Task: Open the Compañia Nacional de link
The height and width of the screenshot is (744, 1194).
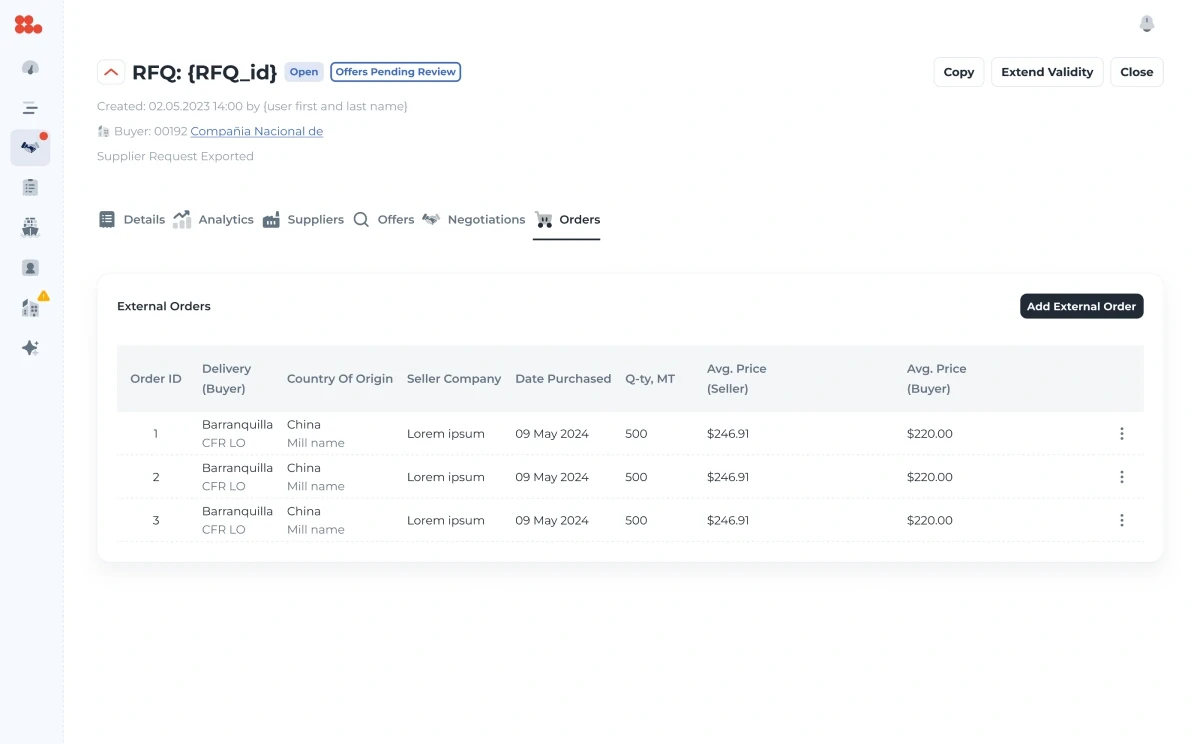Action: 257,131
